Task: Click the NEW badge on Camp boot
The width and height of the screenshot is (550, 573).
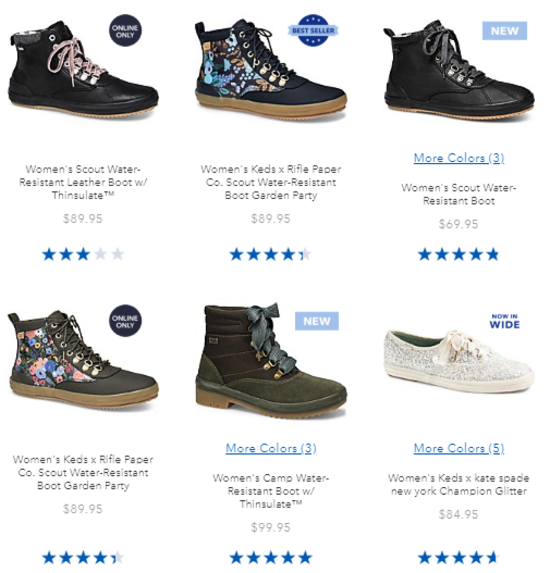Action: click(x=317, y=321)
